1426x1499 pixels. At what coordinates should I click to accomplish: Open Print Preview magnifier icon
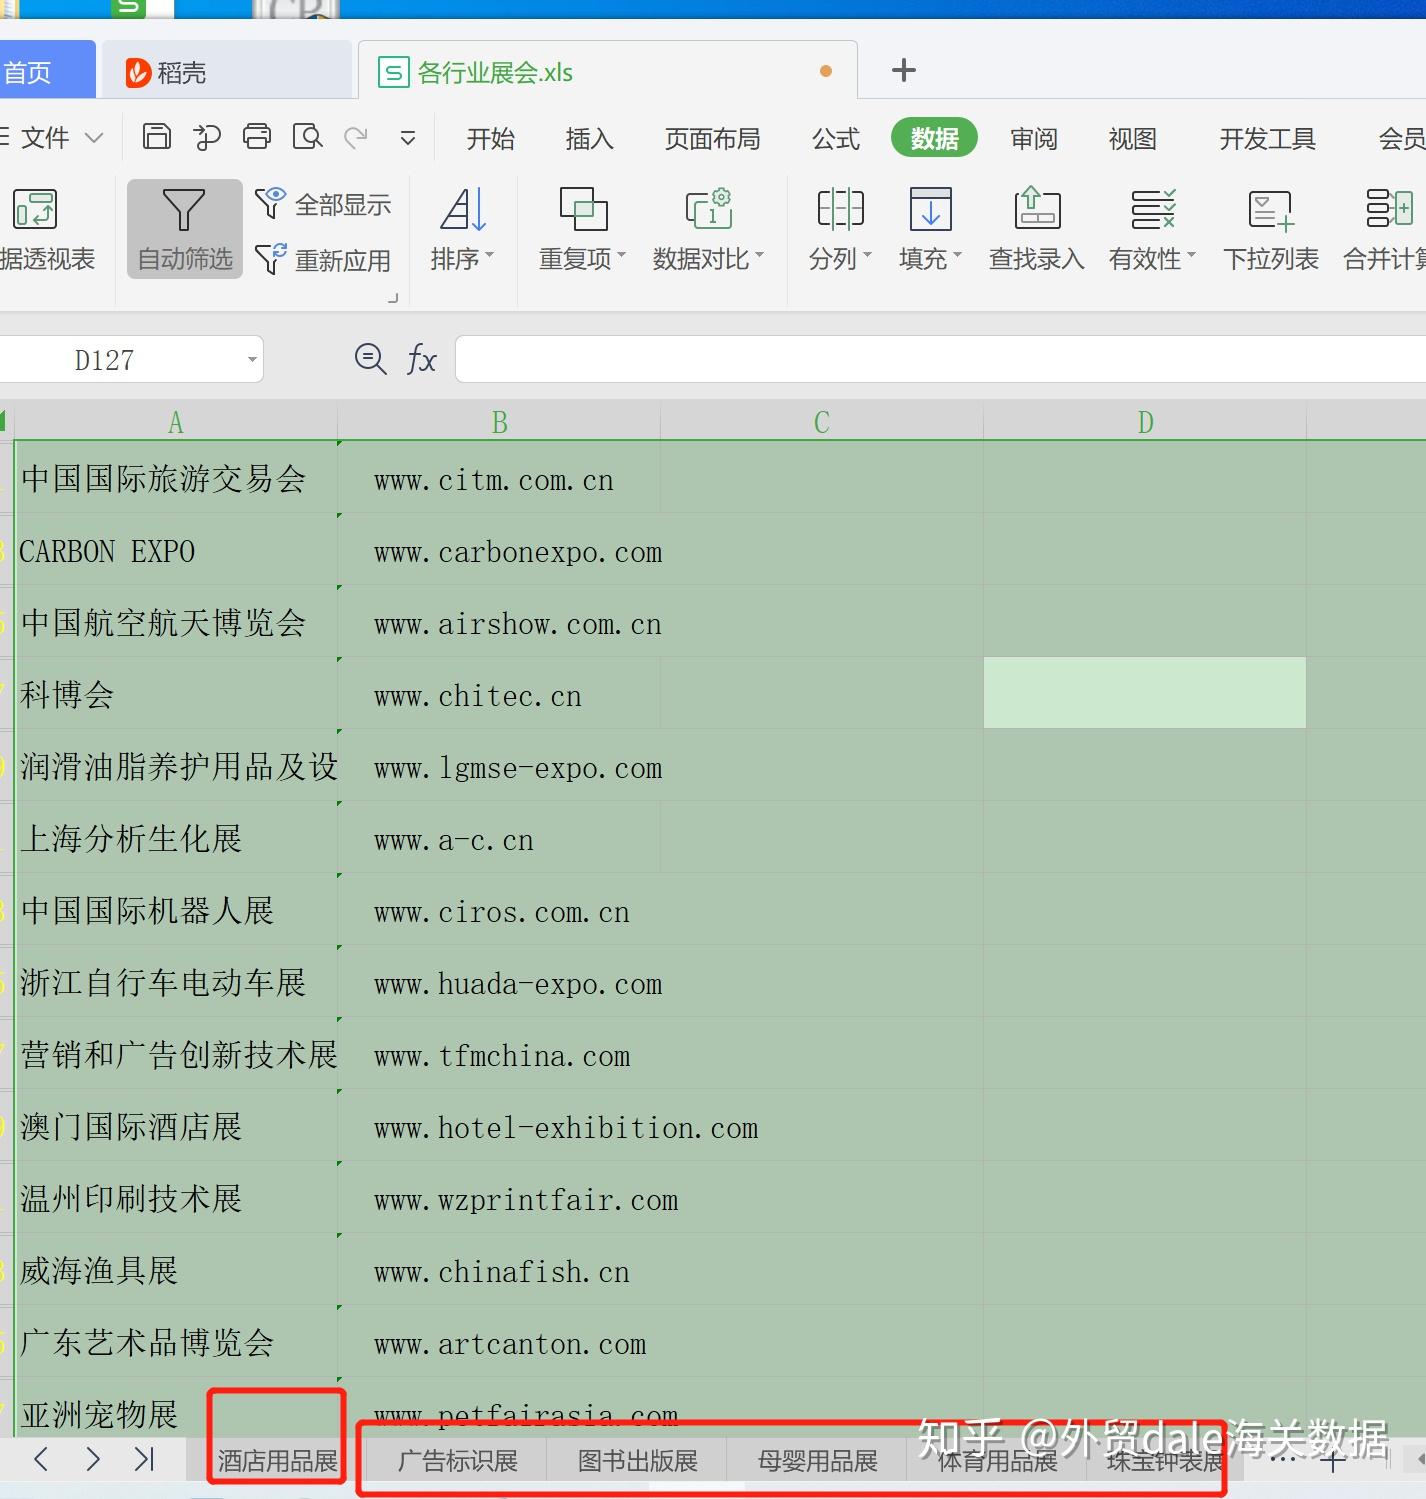[307, 136]
